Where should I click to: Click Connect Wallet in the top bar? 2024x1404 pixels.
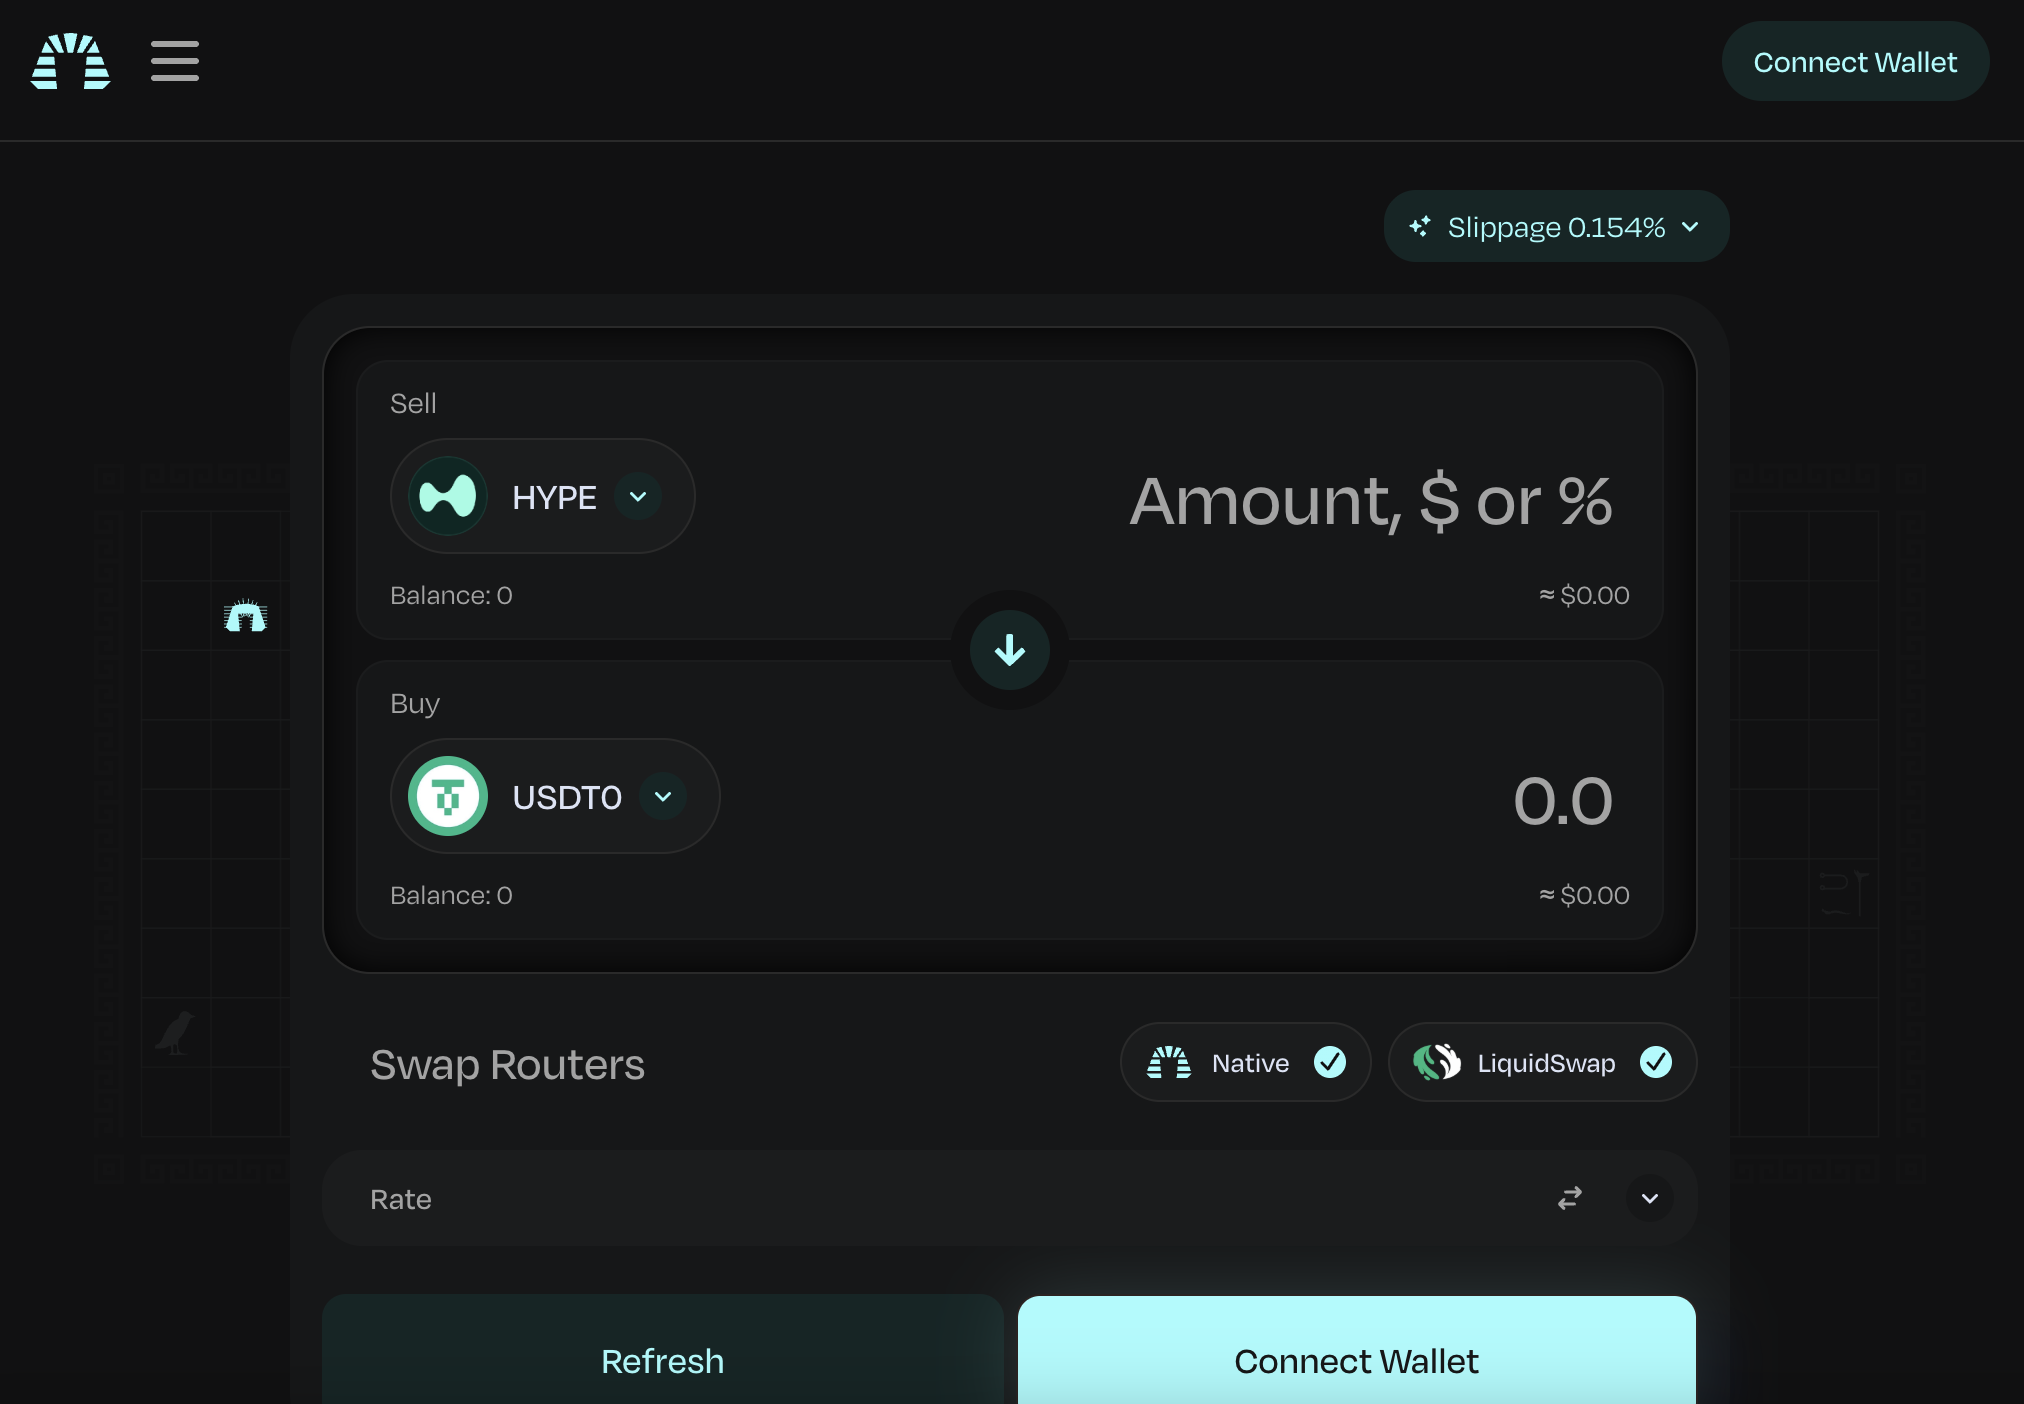pyautogui.click(x=1855, y=61)
